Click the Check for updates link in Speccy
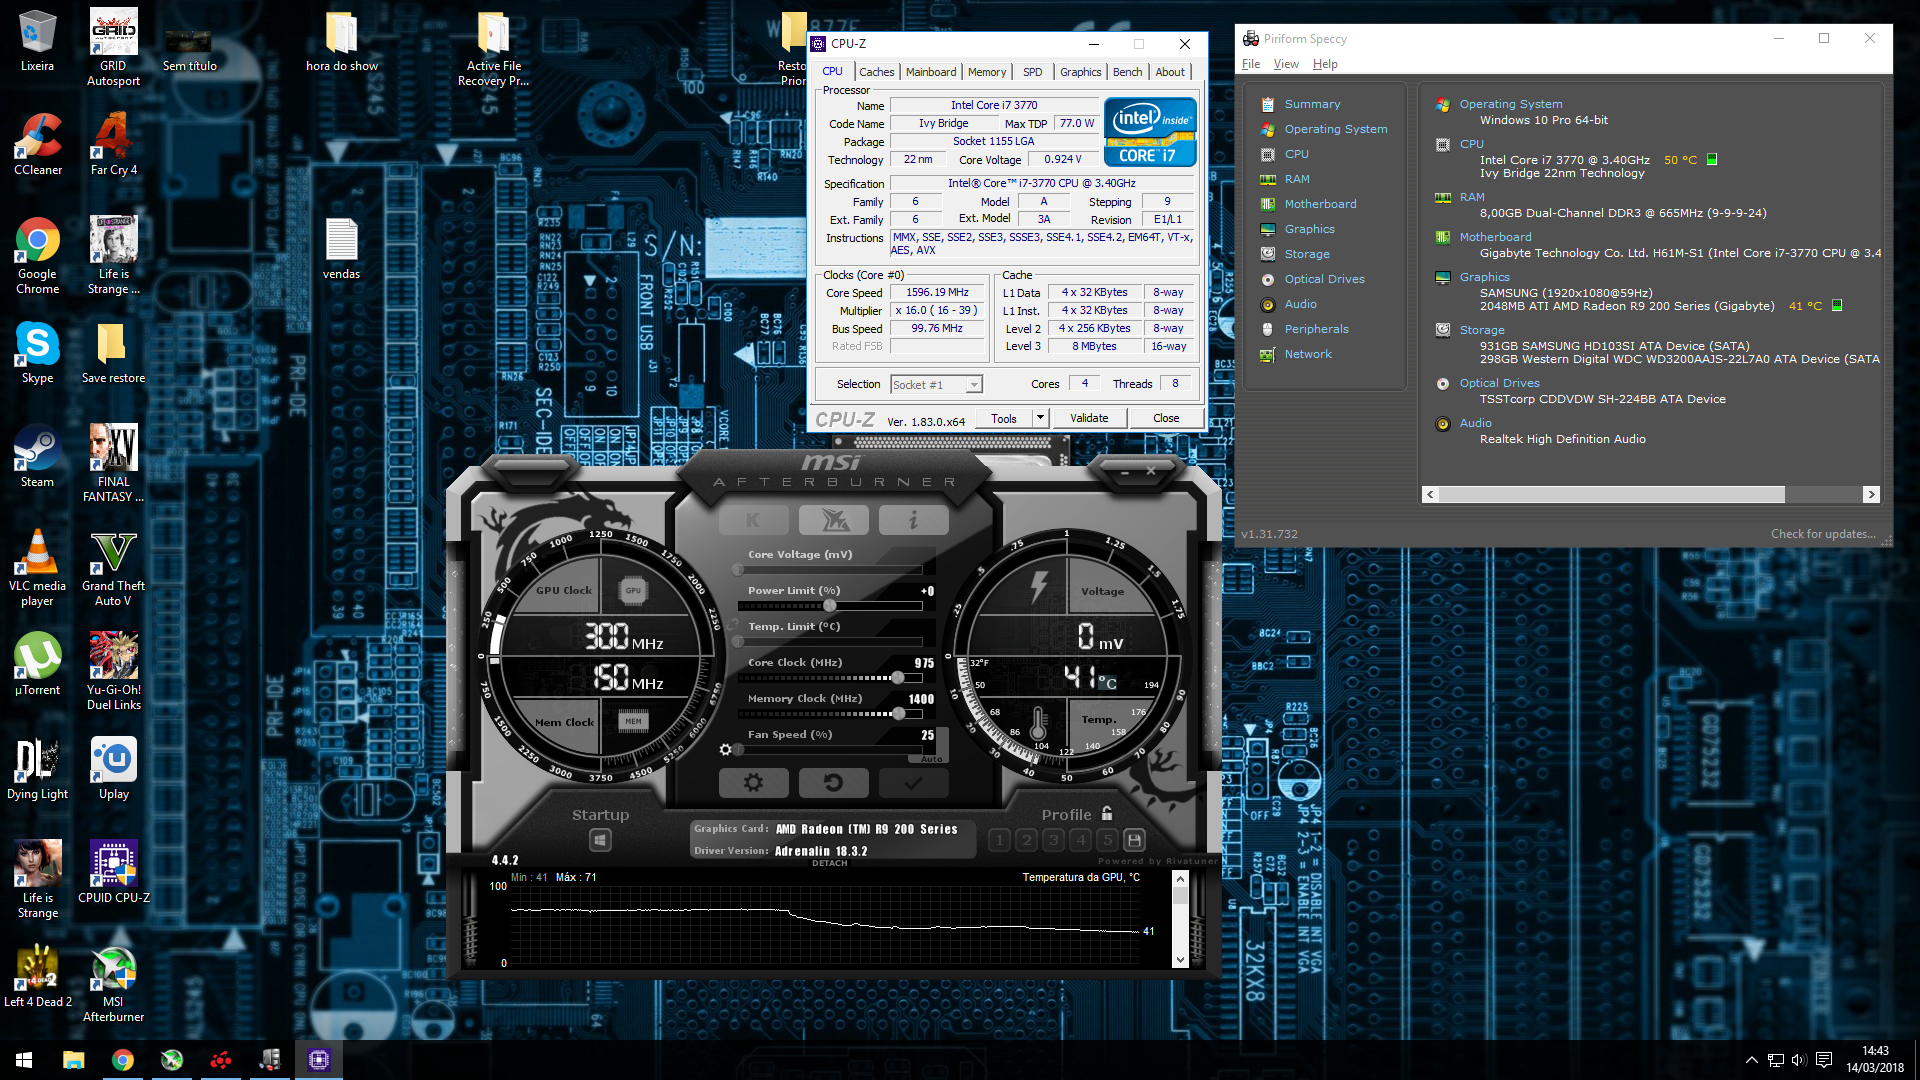1920x1080 pixels. (1822, 534)
